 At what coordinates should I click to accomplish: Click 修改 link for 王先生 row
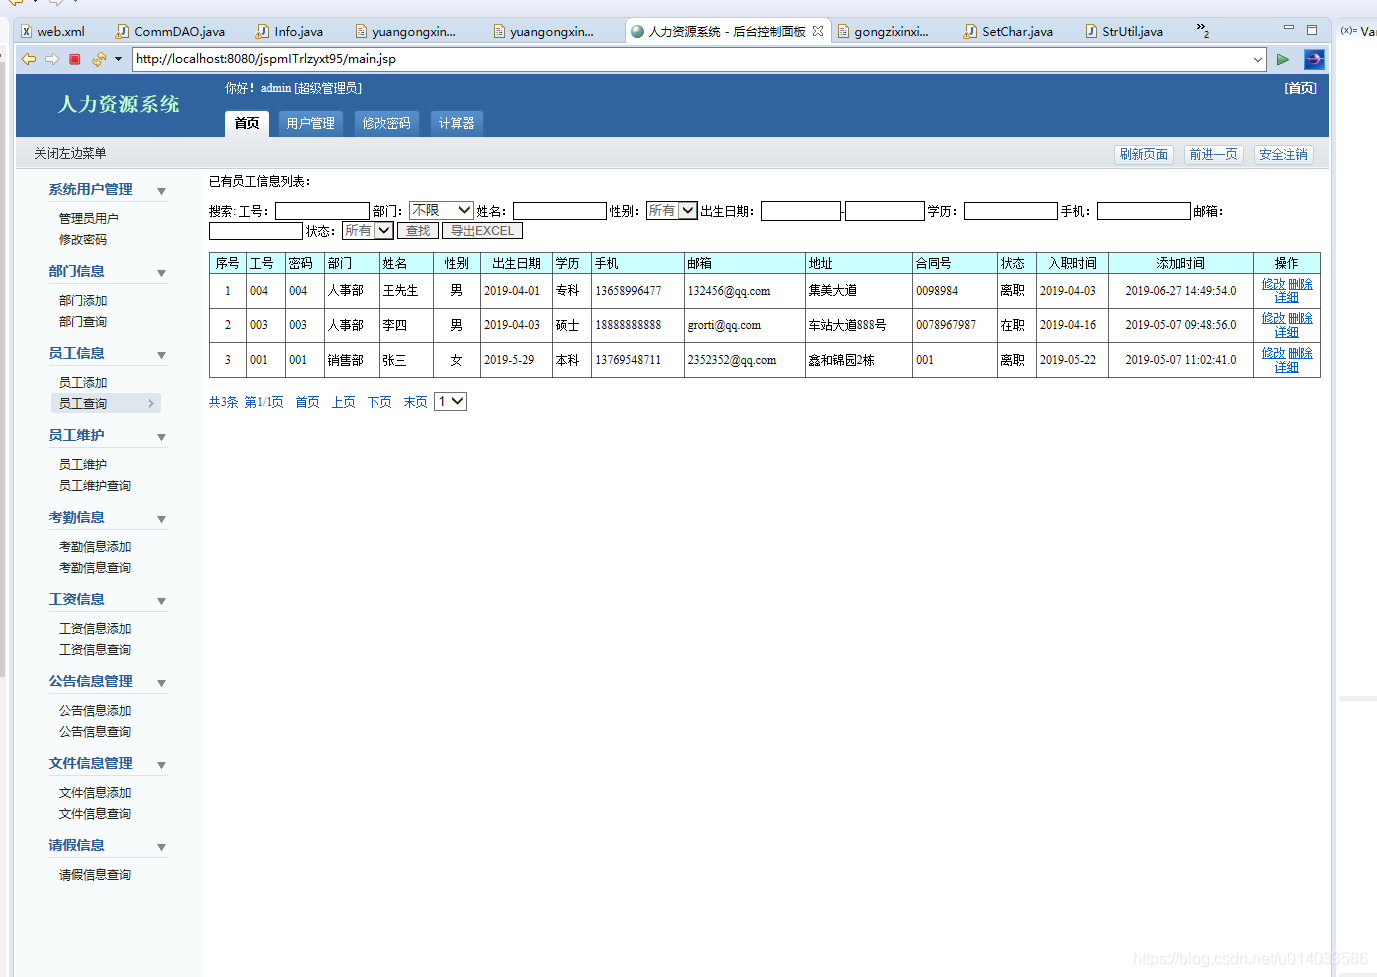click(1273, 284)
